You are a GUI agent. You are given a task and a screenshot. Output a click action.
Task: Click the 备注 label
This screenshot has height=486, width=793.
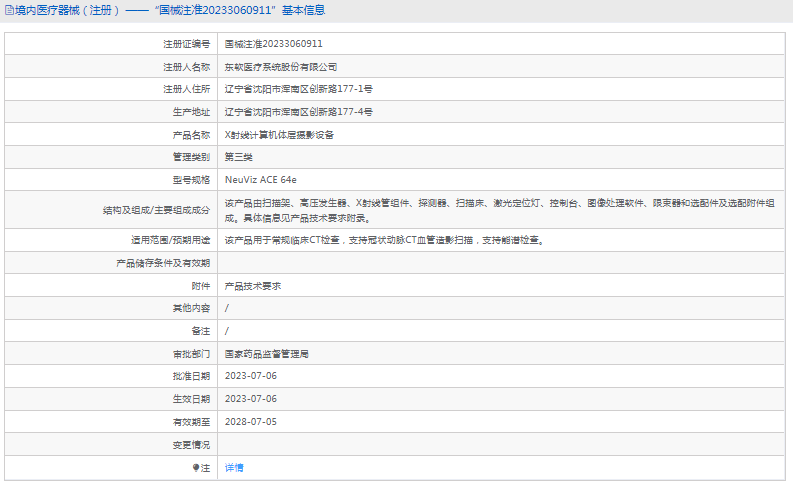(201, 331)
